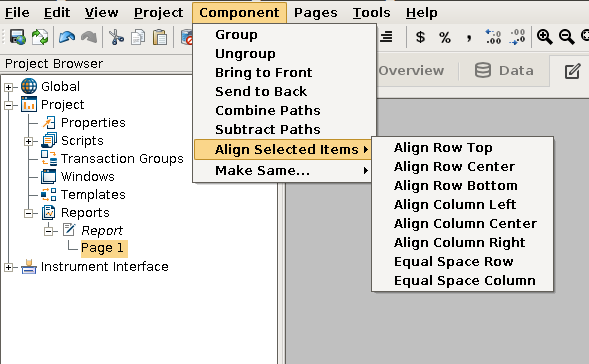The image size is (589, 364).
Task: Select Transaction Groups tree label
Action: pos(122,159)
